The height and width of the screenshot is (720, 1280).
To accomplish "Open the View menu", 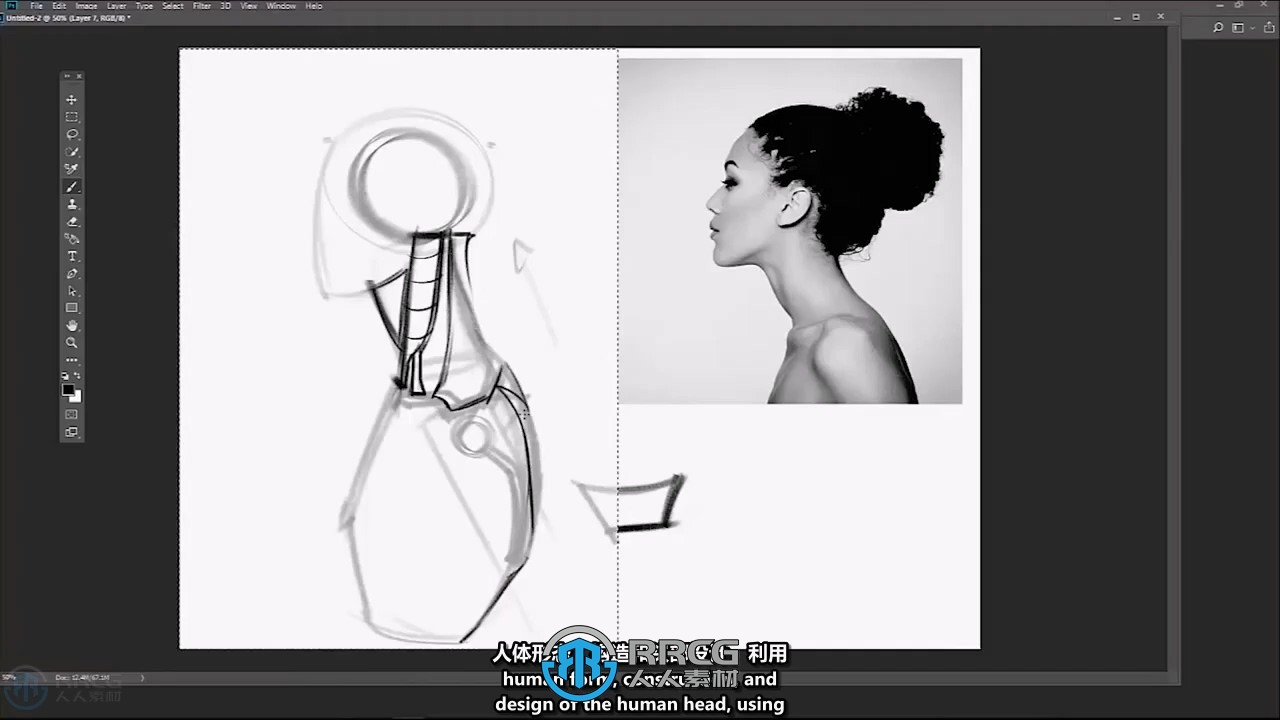I will (x=249, y=6).
